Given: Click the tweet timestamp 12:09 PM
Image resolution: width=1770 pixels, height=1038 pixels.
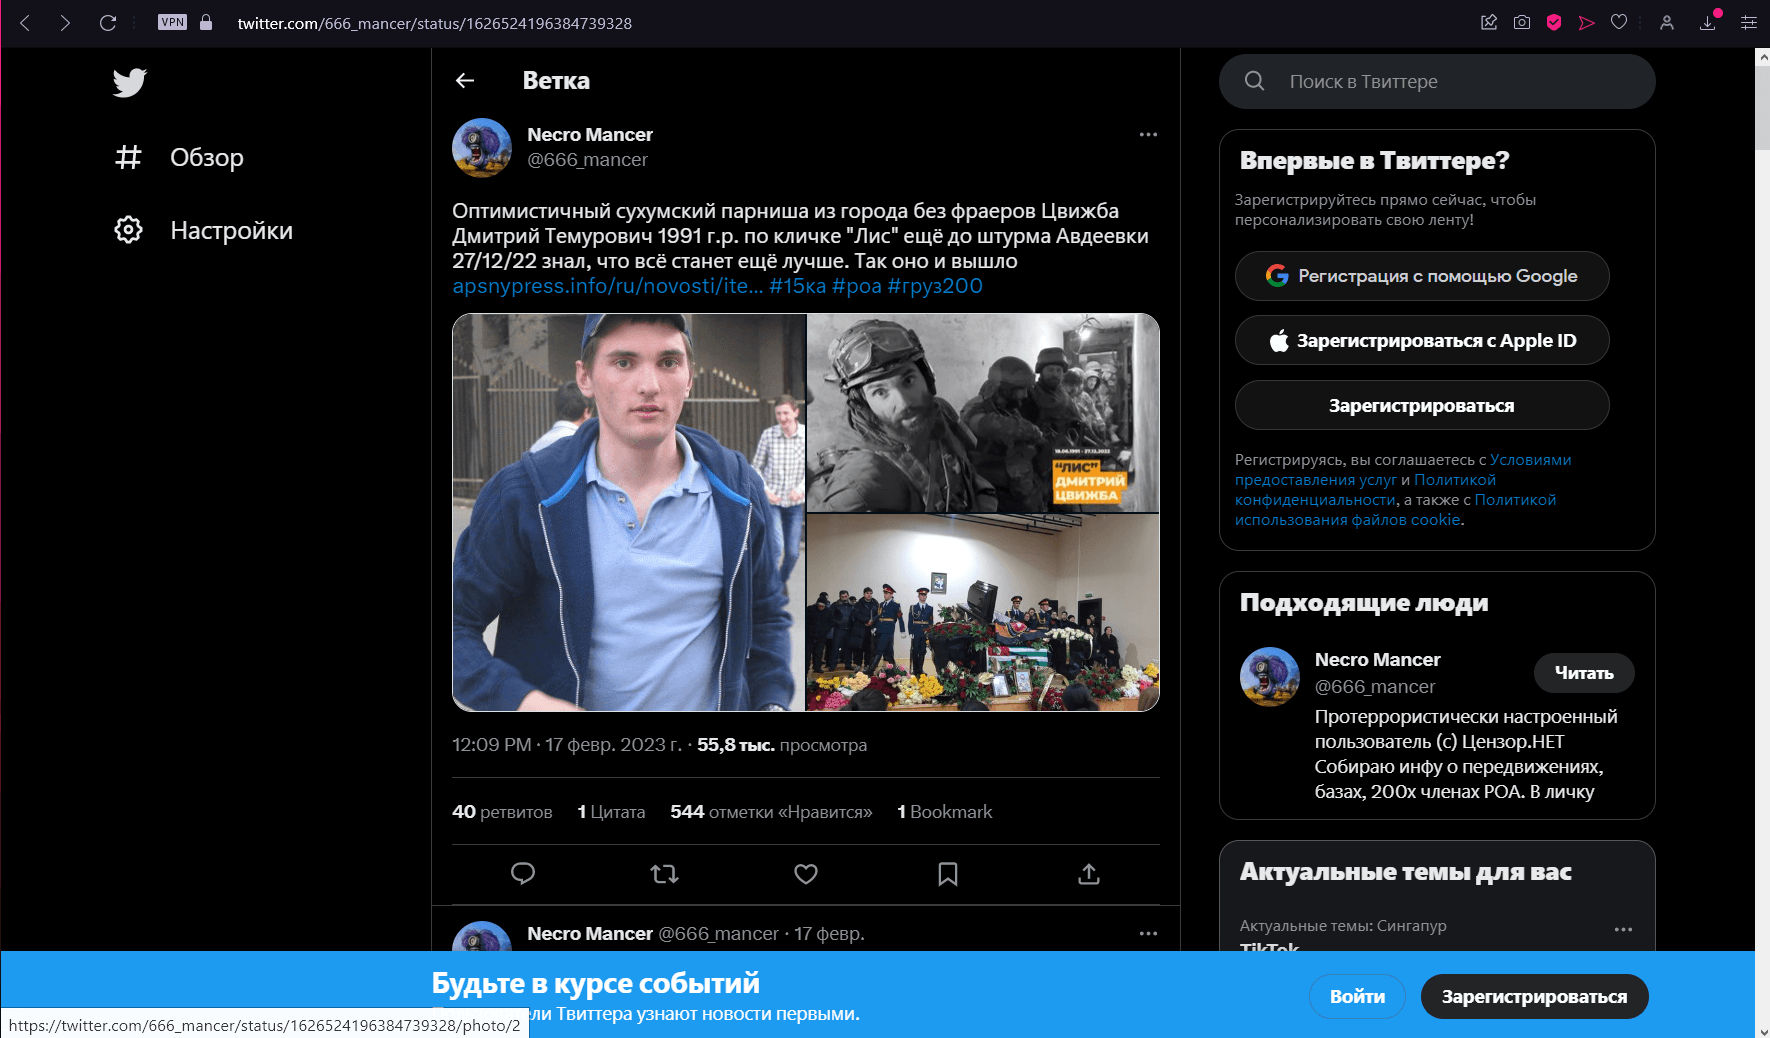Looking at the screenshot, I should [x=567, y=745].
